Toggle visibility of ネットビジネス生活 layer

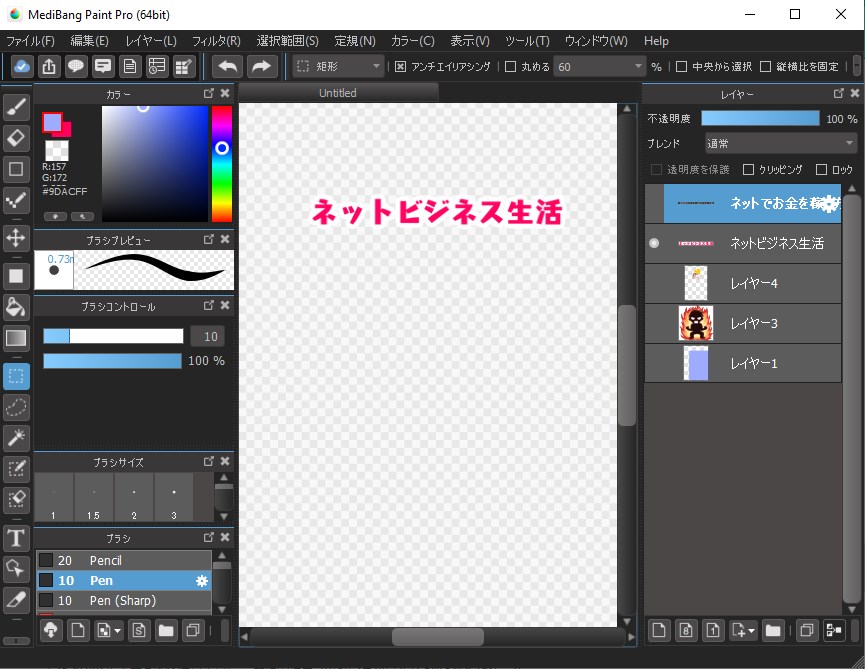(x=654, y=243)
